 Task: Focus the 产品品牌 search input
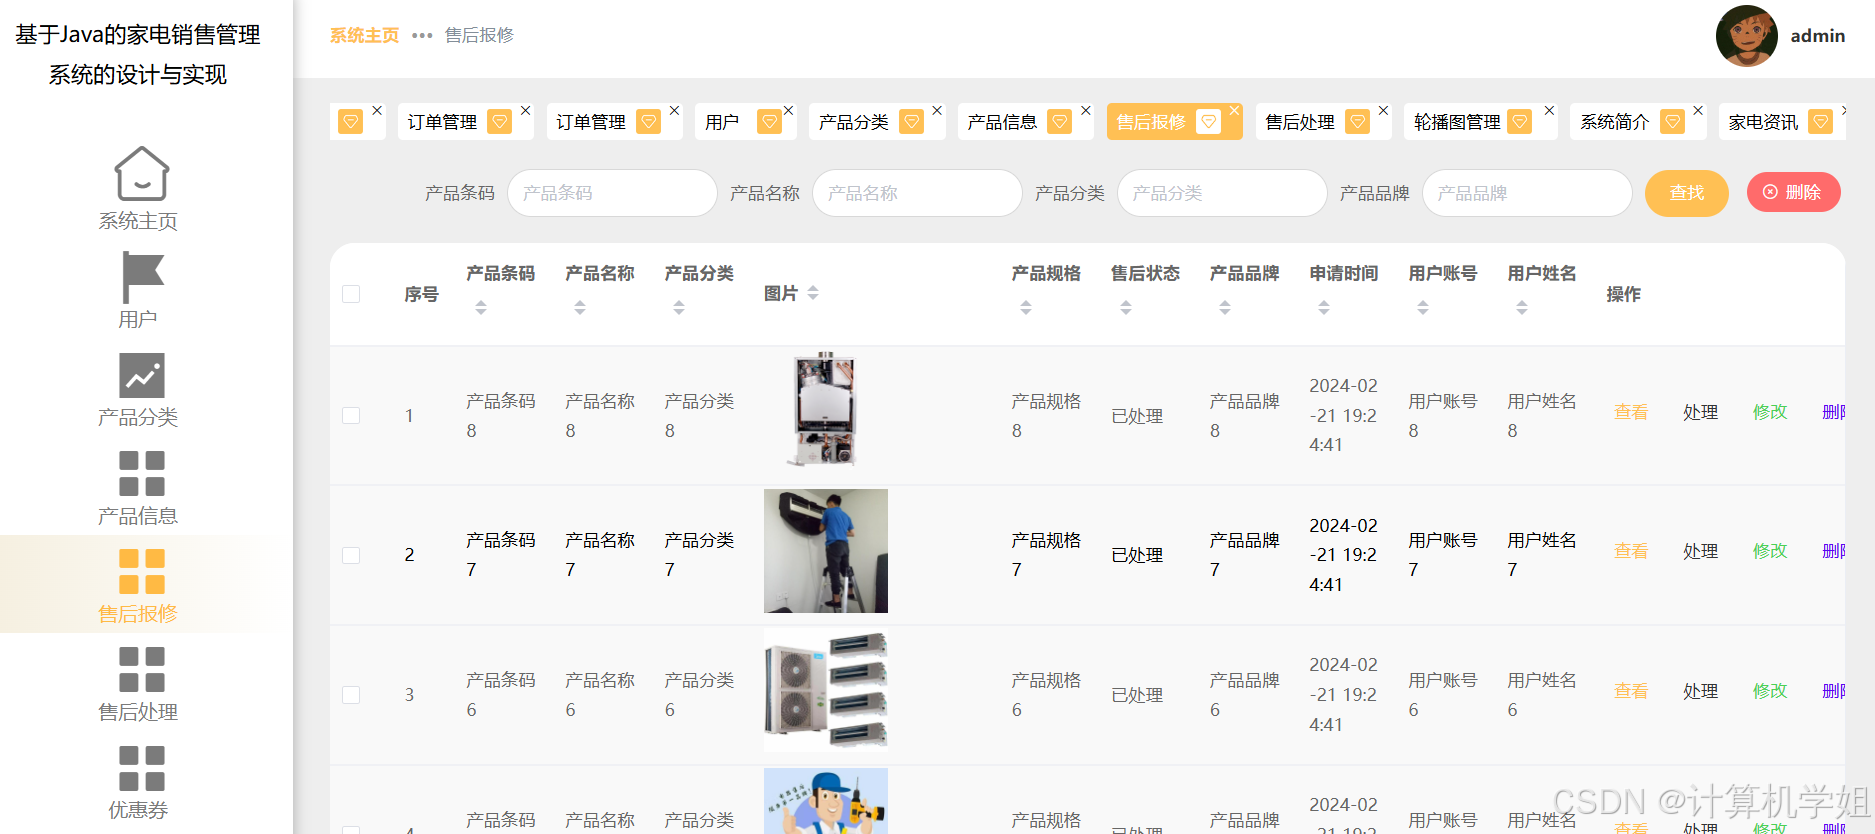pos(1527,193)
